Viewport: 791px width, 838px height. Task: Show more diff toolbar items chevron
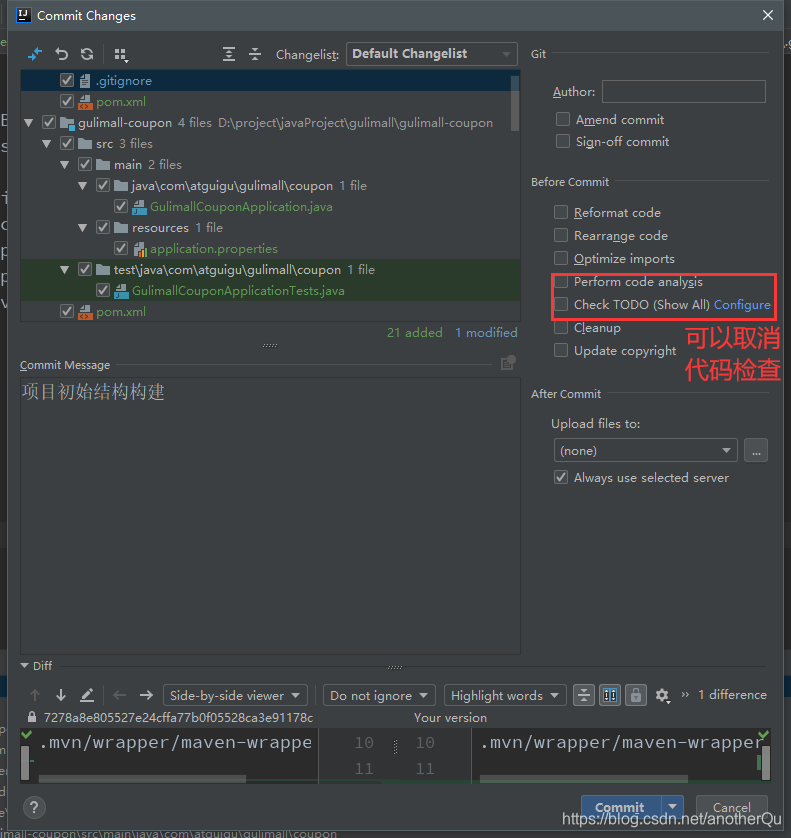tap(685, 695)
